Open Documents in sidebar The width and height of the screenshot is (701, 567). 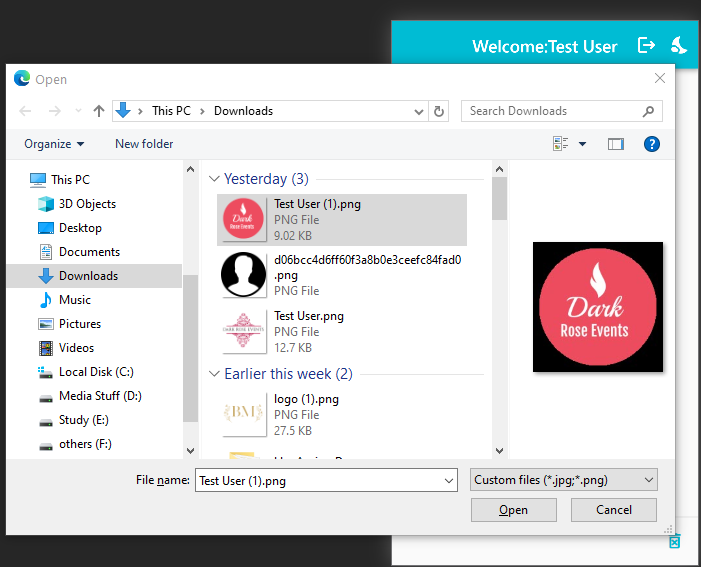(89, 252)
